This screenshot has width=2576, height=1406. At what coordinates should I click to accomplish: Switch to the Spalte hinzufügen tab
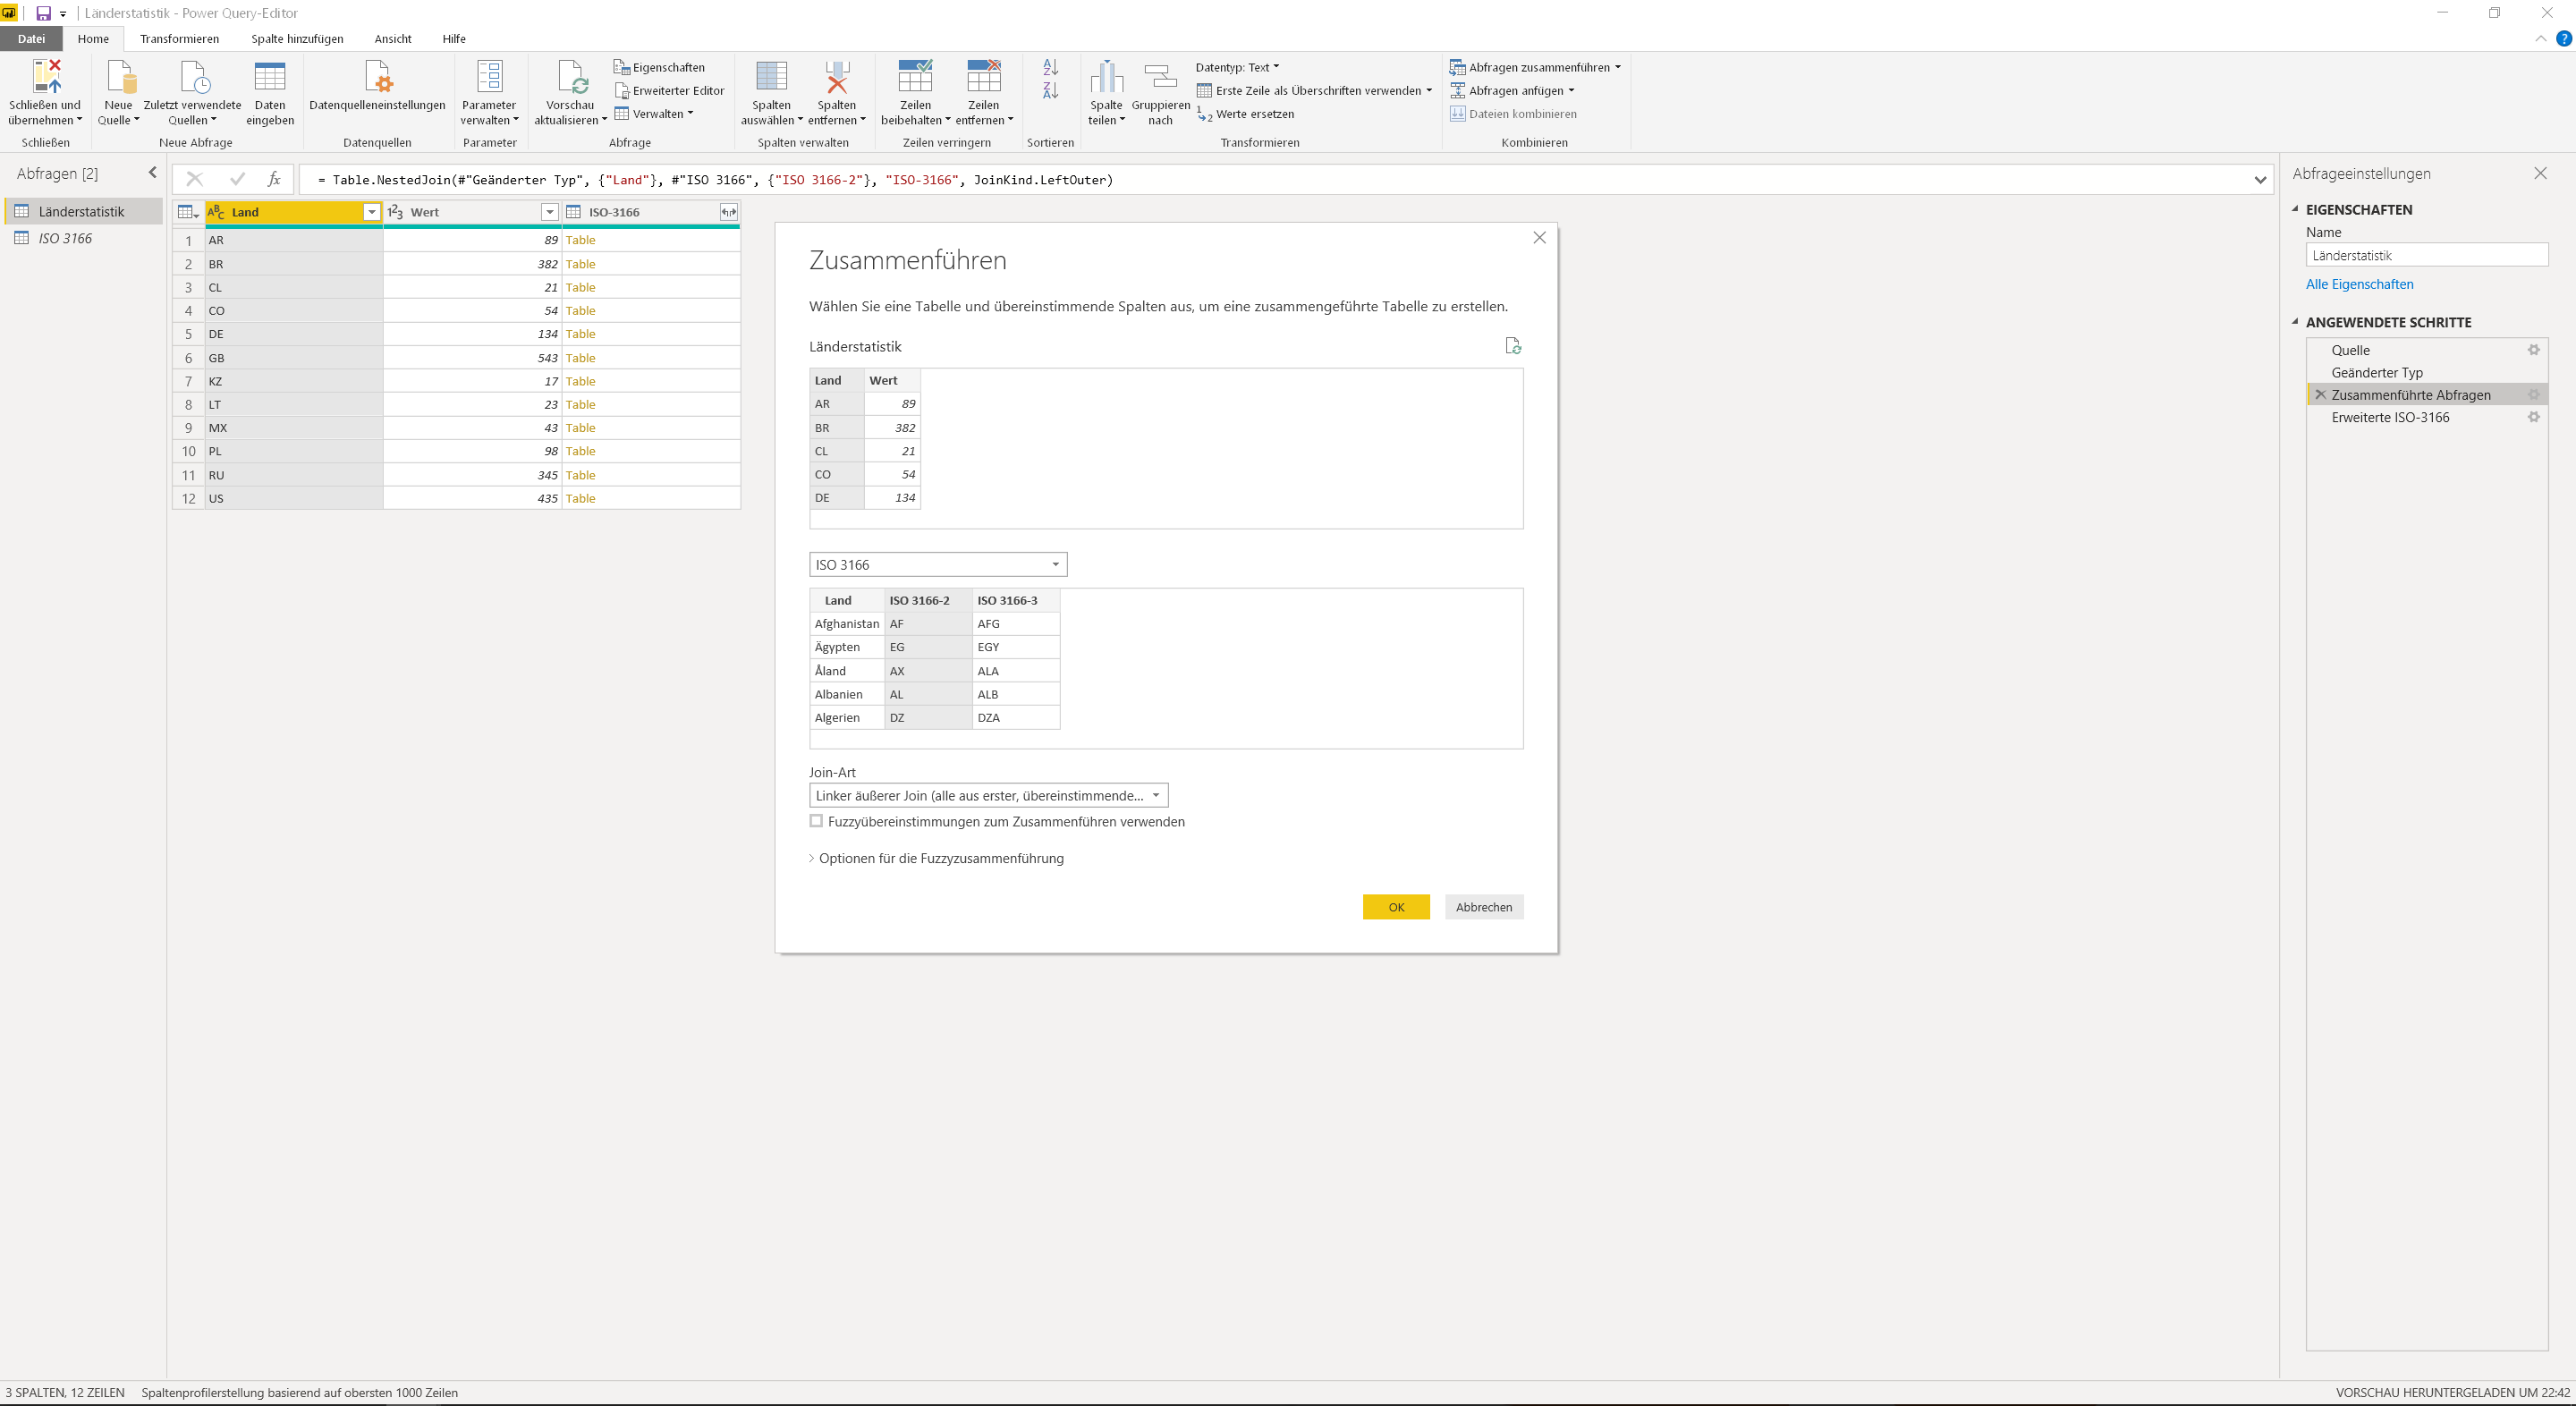point(297,38)
